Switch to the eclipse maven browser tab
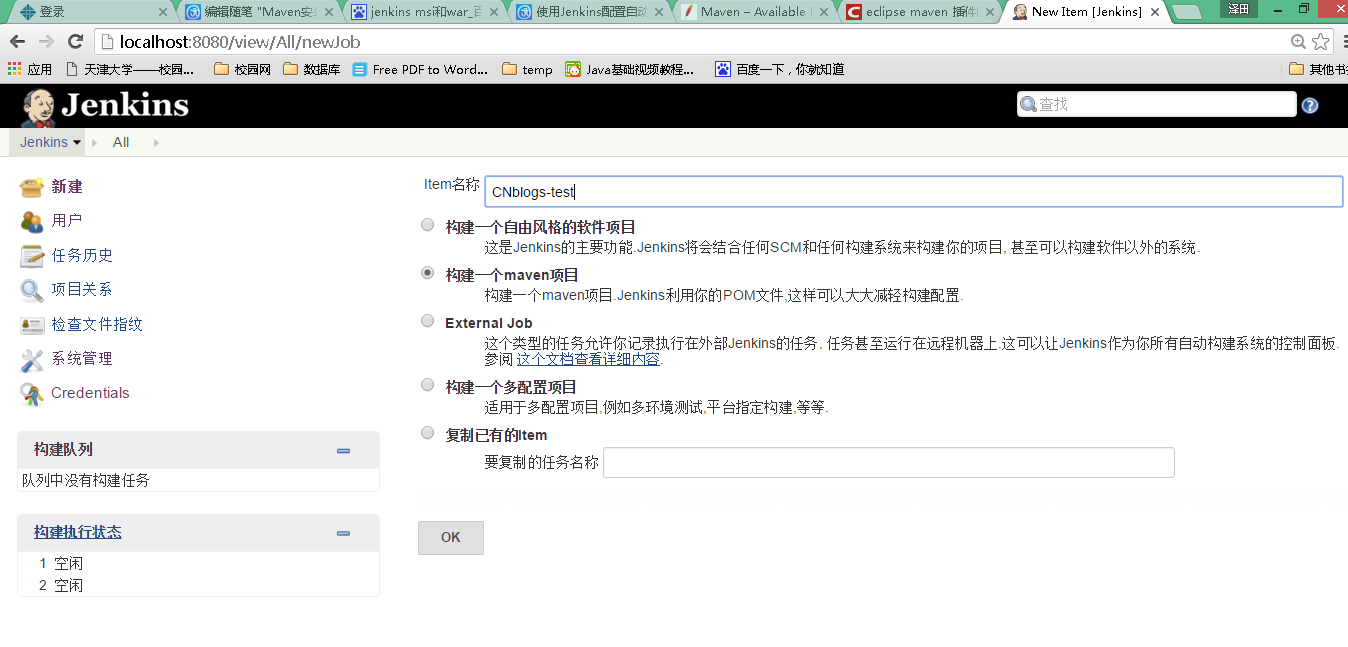Viewport: 1348px width, 647px height. pyautogui.click(x=919, y=12)
